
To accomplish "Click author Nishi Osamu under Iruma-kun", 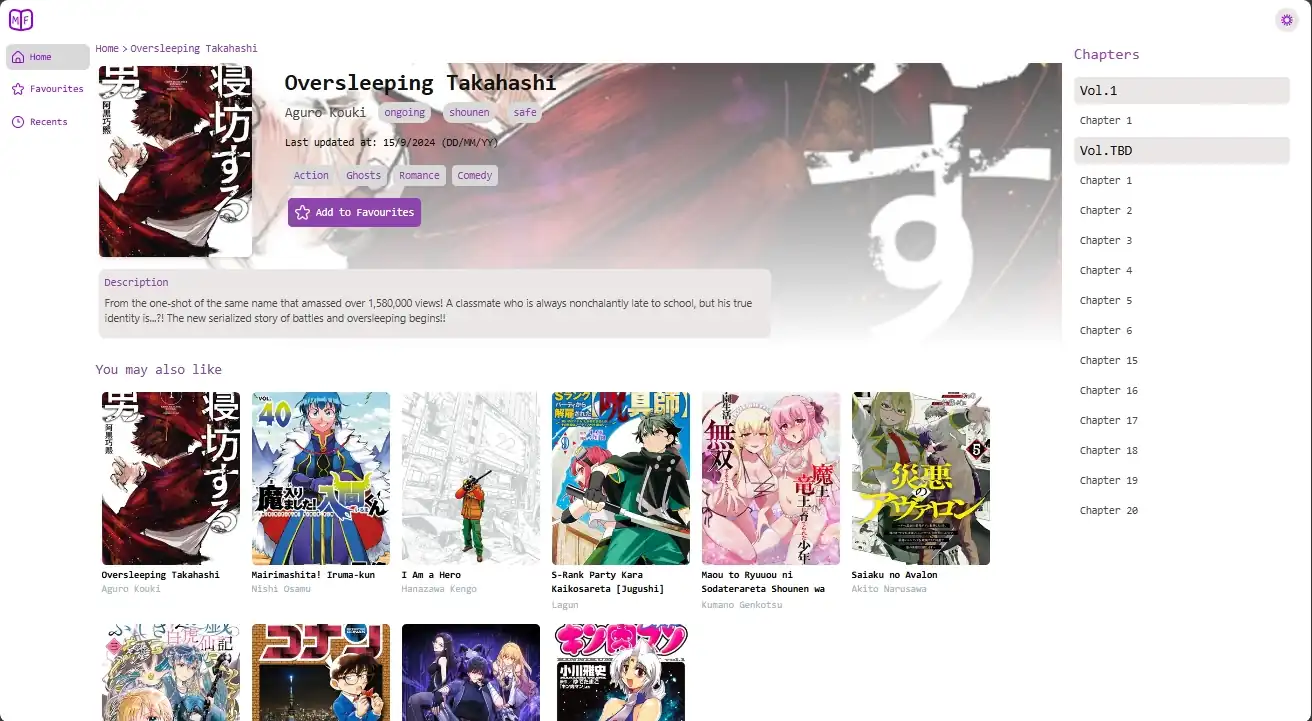I will coord(281,589).
